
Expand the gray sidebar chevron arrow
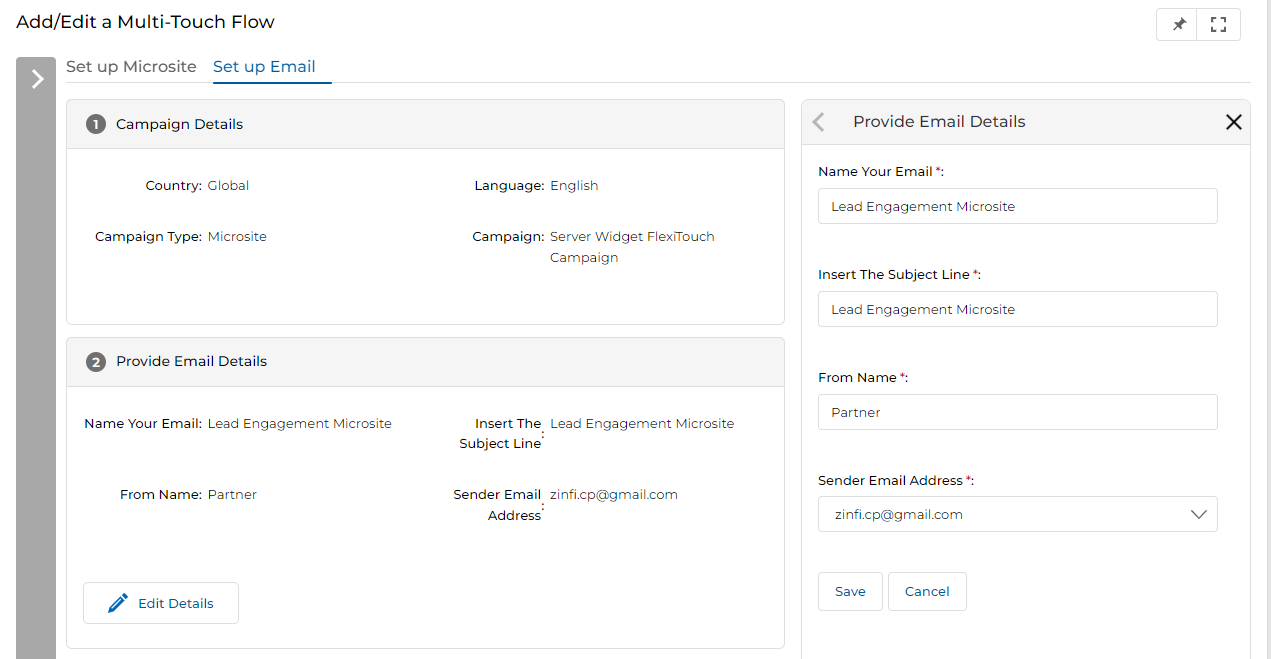point(37,79)
